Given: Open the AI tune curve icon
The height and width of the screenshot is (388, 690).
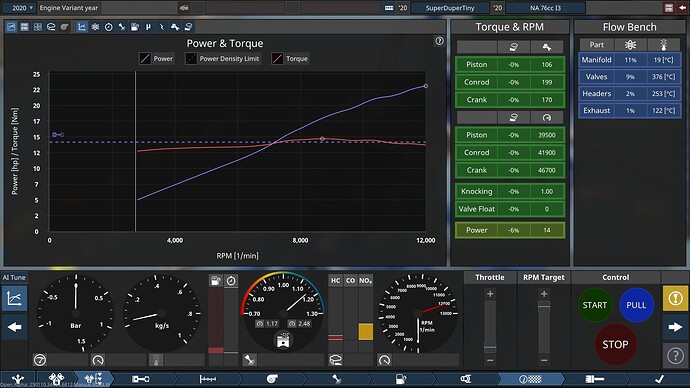Looking at the screenshot, I should point(14,299).
